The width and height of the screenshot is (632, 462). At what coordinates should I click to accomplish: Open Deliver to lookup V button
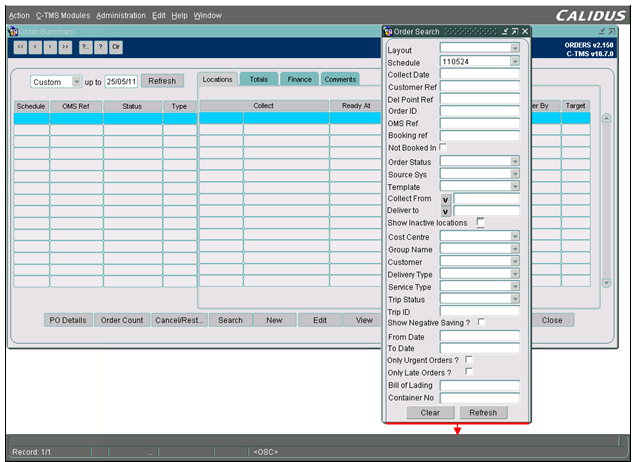coord(445,212)
